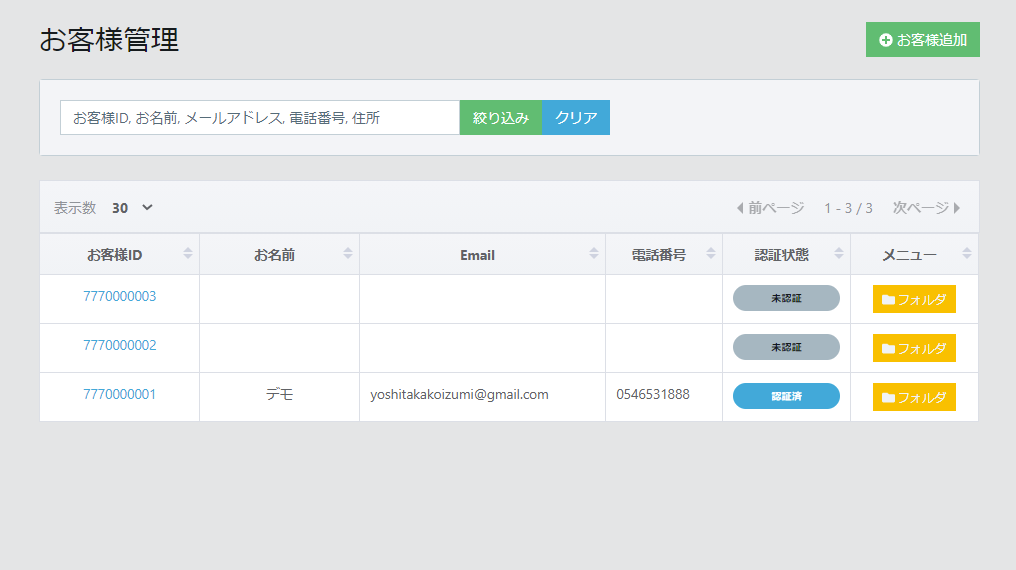The height and width of the screenshot is (570, 1016).
Task: Open customer 7770000001 details link
Action: pos(119,395)
